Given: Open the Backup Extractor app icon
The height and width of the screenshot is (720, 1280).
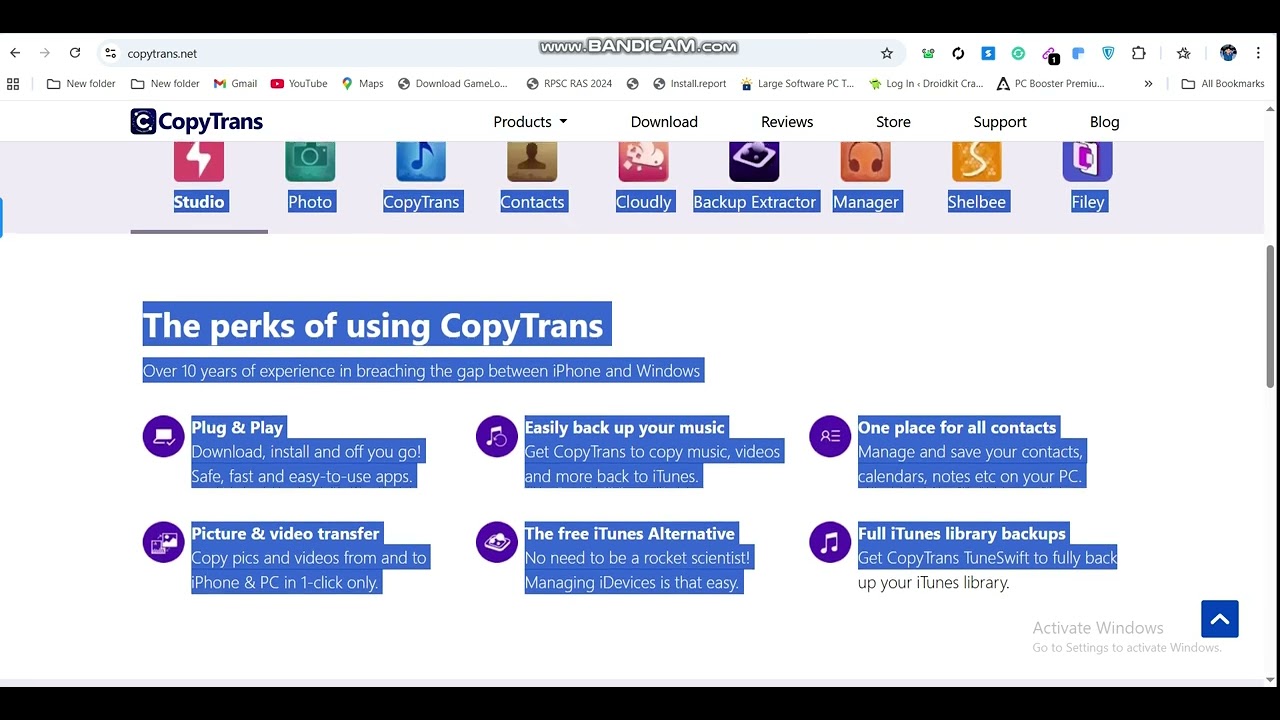Looking at the screenshot, I should pyautogui.click(x=754, y=161).
